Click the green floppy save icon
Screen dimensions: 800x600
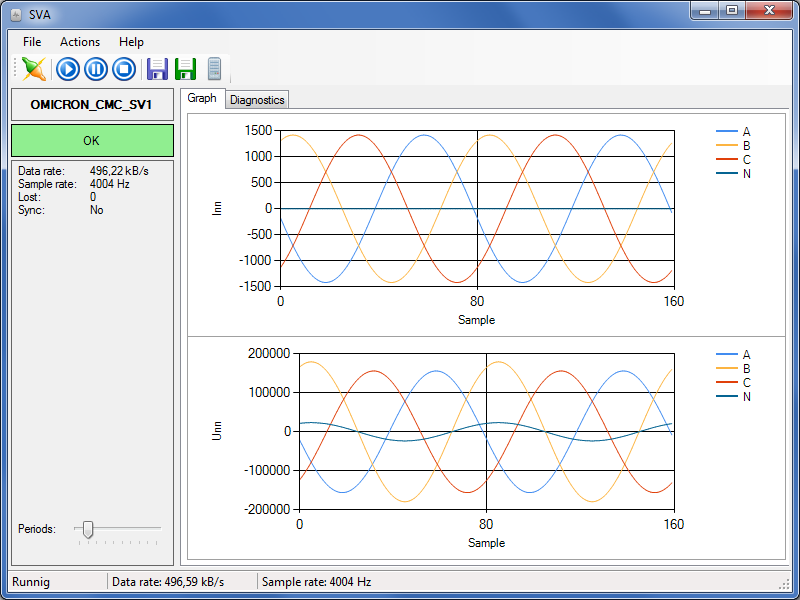pos(185,69)
